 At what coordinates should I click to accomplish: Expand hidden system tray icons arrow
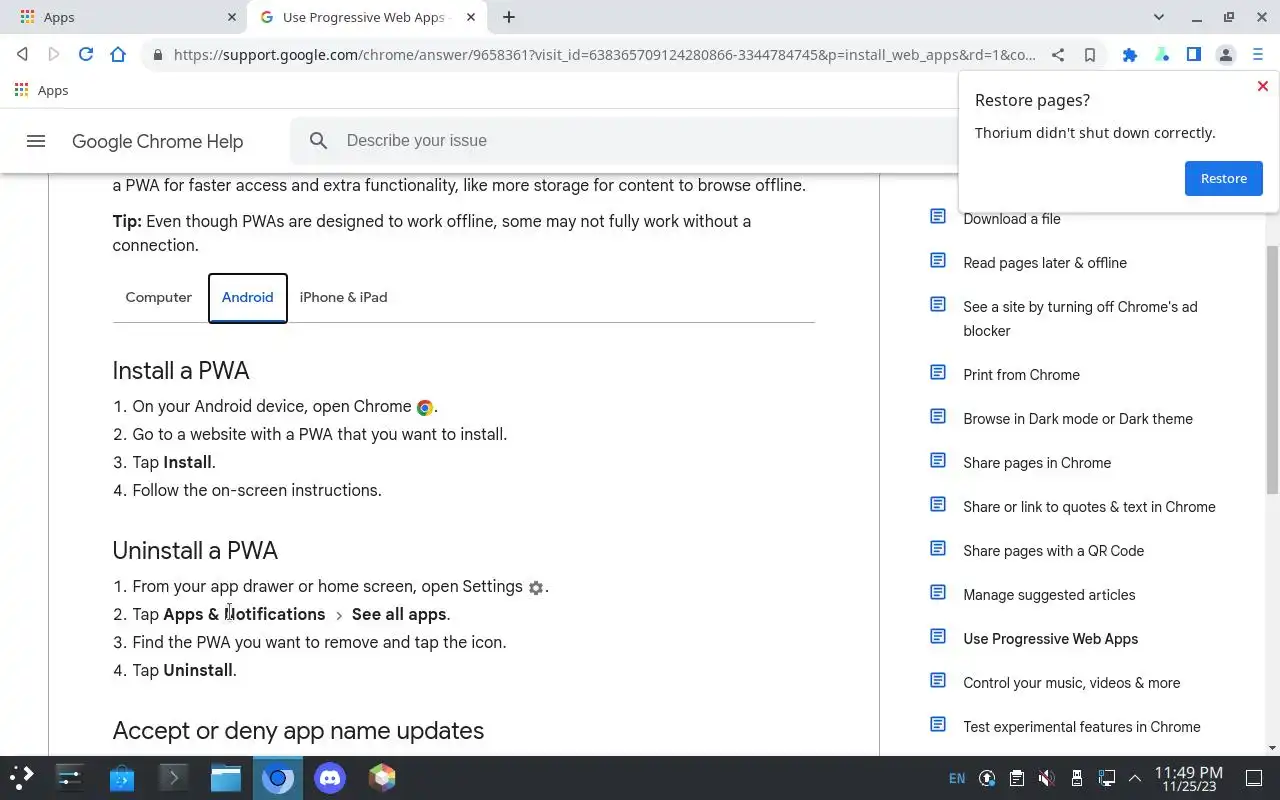[x=1135, y=778]
